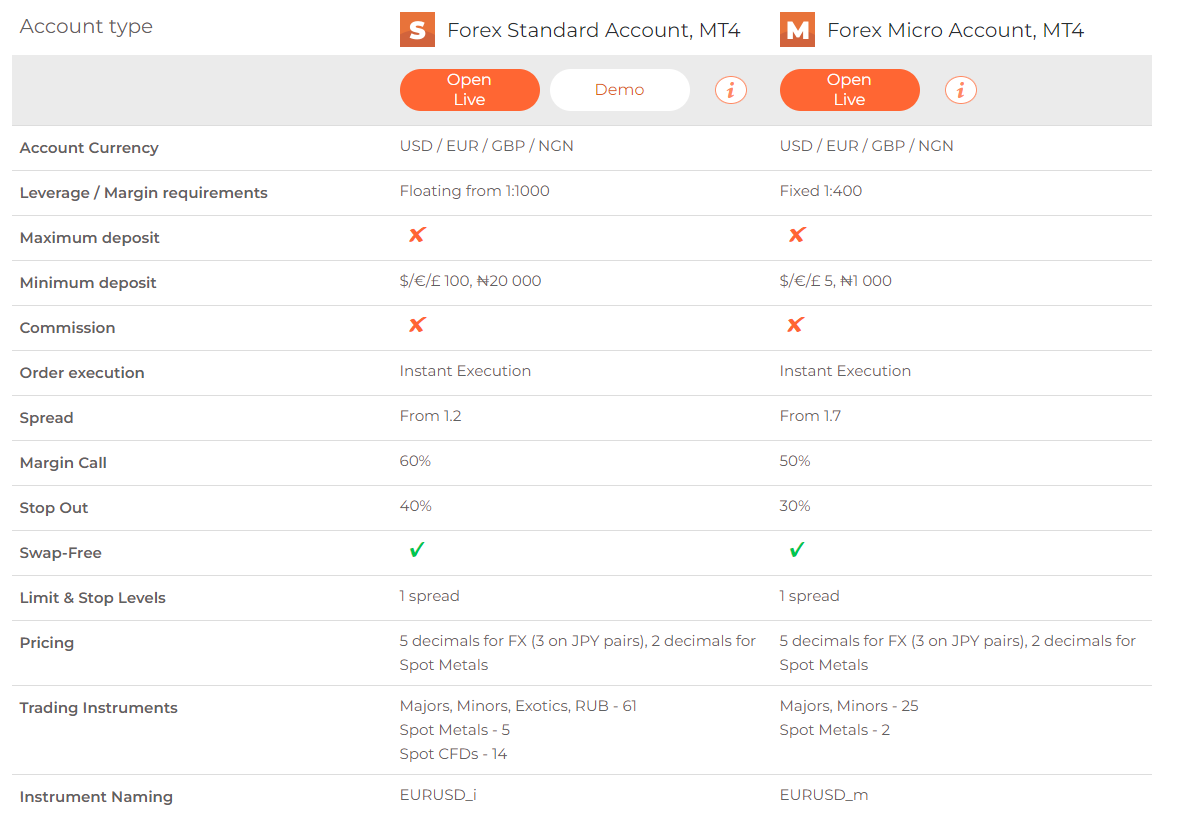Open Demo for Forex Standard Account
Viewport: 1193px width, 818px height.
(619, 90)
